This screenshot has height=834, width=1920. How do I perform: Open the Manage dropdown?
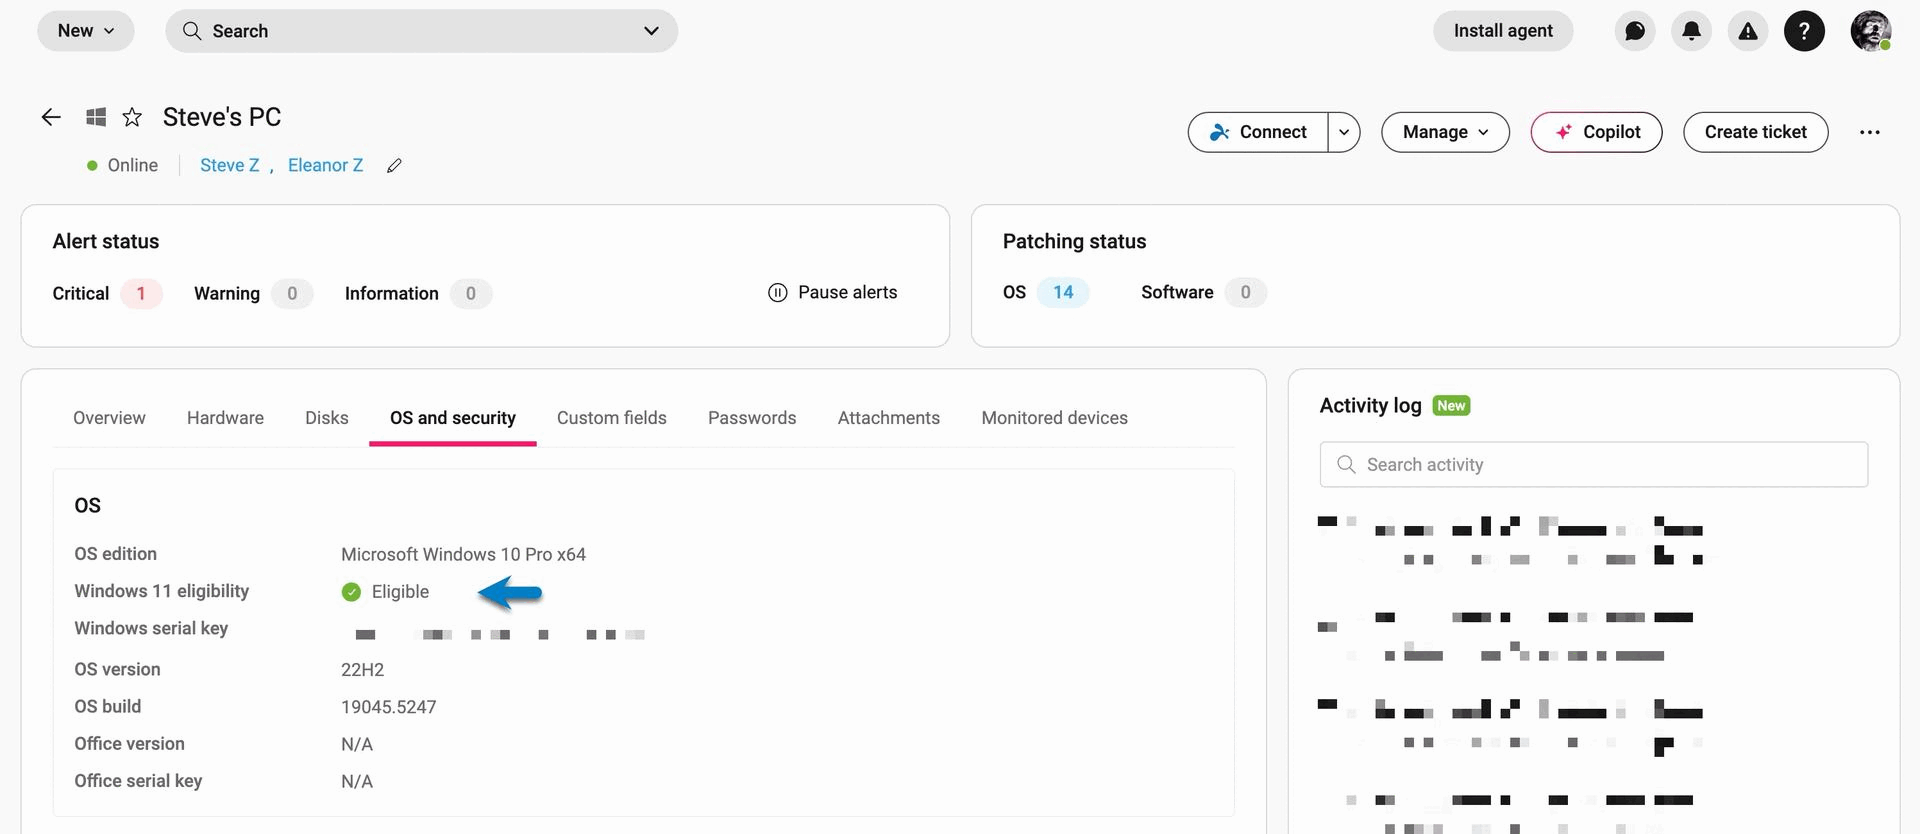(1445, 132)
